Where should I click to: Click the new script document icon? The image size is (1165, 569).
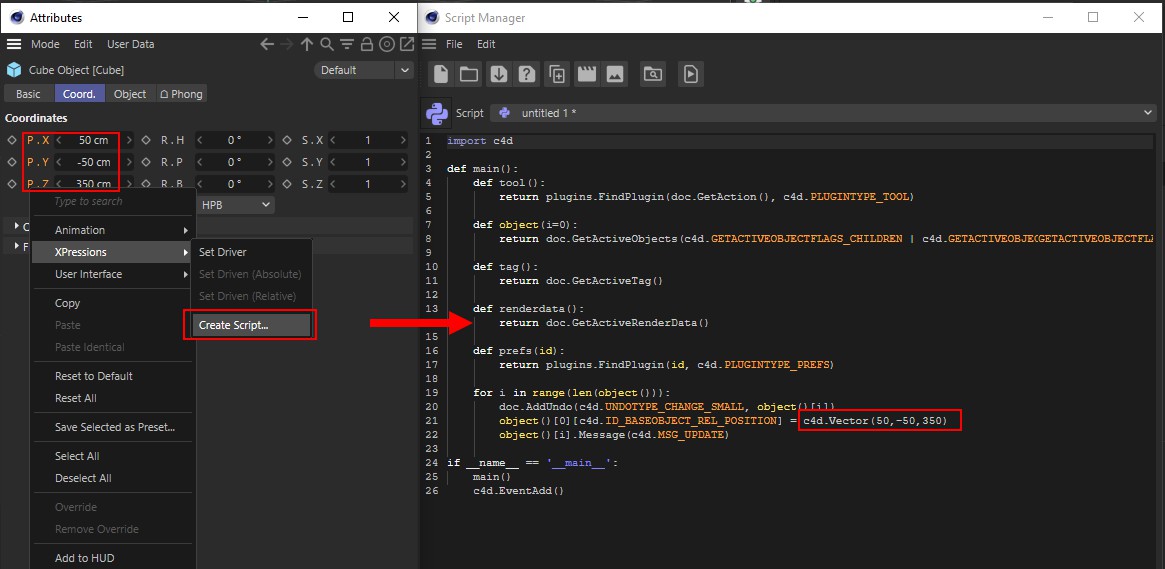(x=440, y=74)
